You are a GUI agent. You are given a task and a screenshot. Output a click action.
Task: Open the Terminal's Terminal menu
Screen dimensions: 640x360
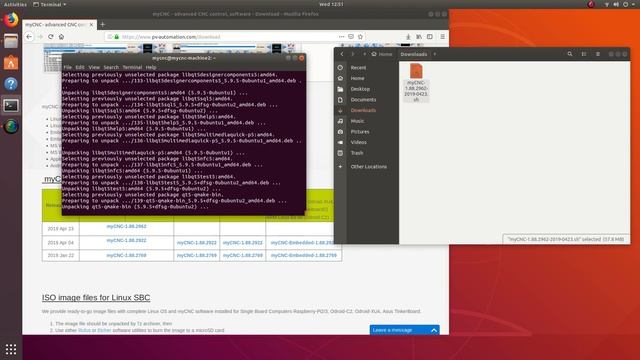pos(132,67)
